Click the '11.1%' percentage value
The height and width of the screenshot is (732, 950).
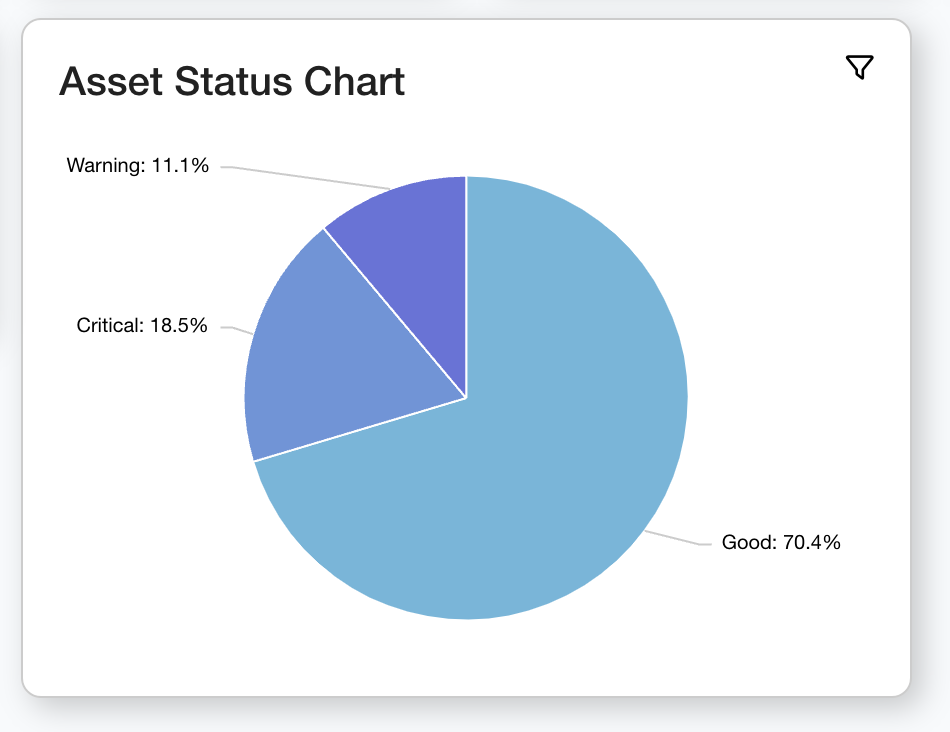tap(180, 166)
